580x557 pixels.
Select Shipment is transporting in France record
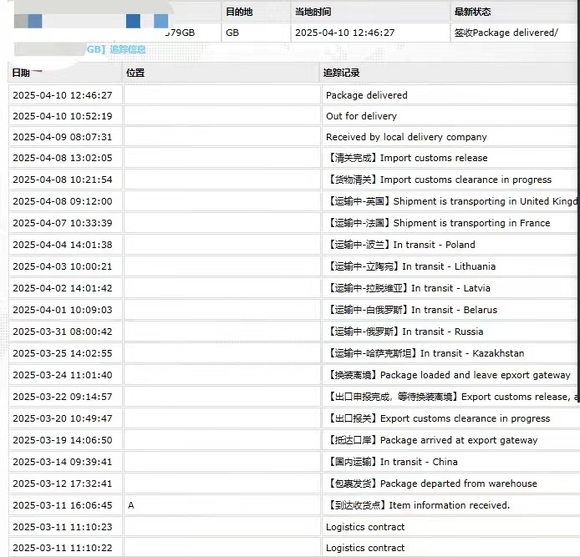click(x=438, y=223)
